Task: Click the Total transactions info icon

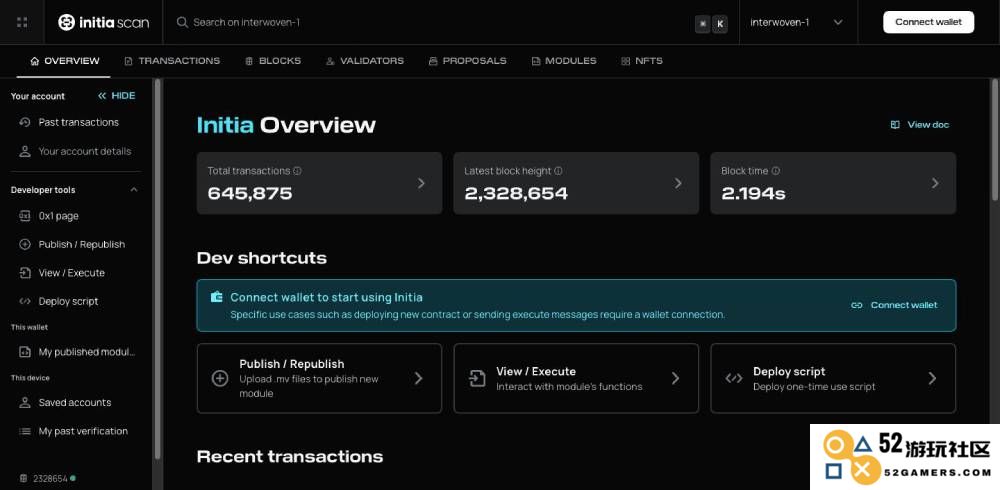Action: [297, 171]
